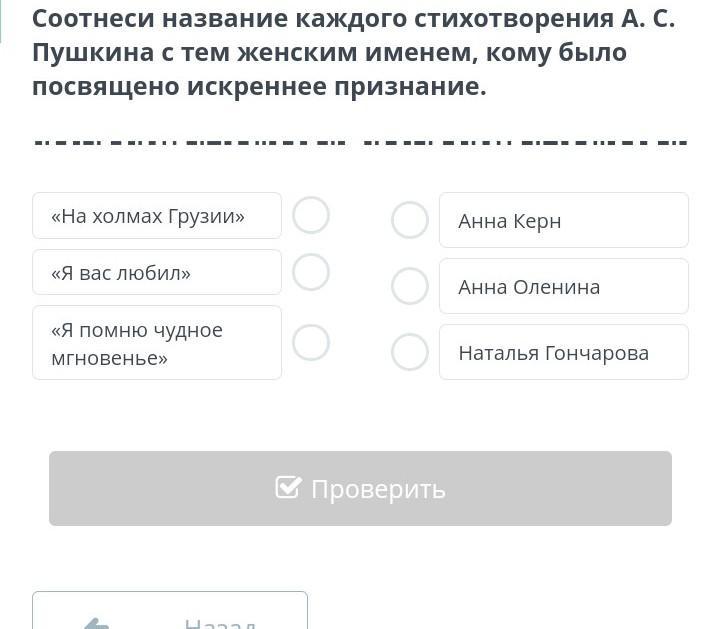
Task: Click the back arrow icon beside Назад
Action: pyautogui.click(x=97, y=624)
